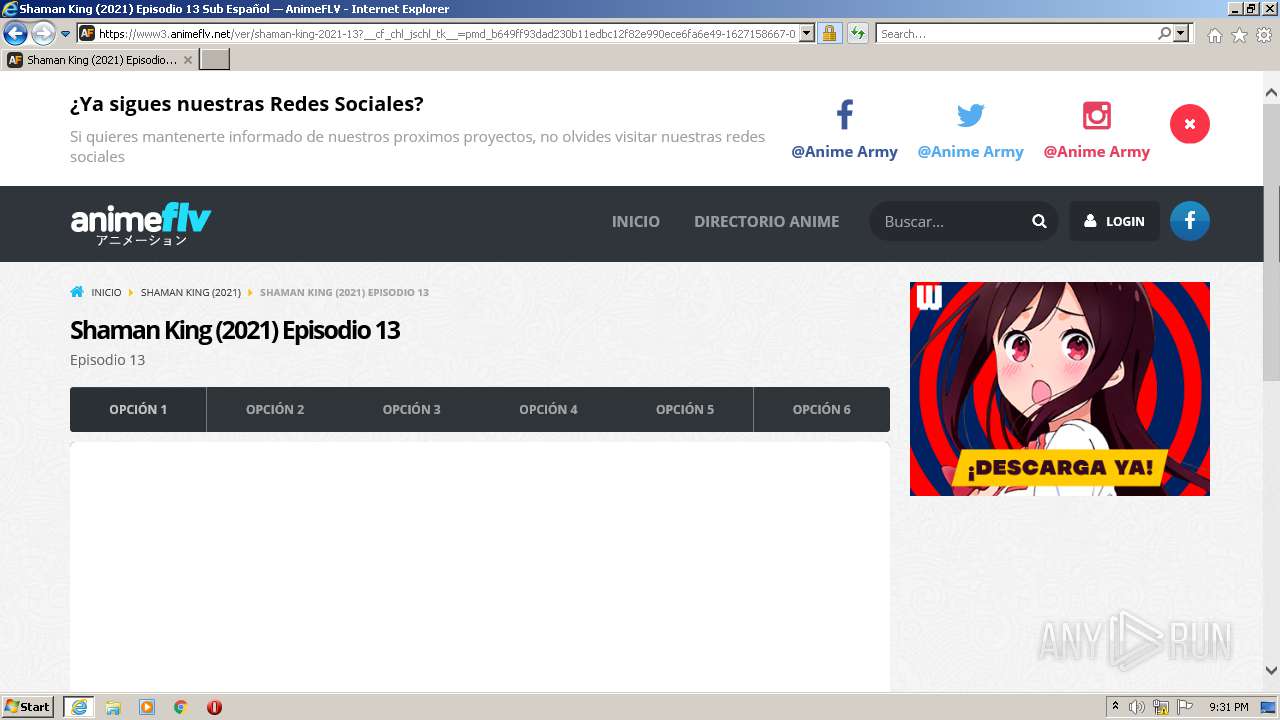Click the Shaman King (2021) Episodio 13 heading
The width and height of the screenshot is (1280, 720).
(x=235, y=330)
